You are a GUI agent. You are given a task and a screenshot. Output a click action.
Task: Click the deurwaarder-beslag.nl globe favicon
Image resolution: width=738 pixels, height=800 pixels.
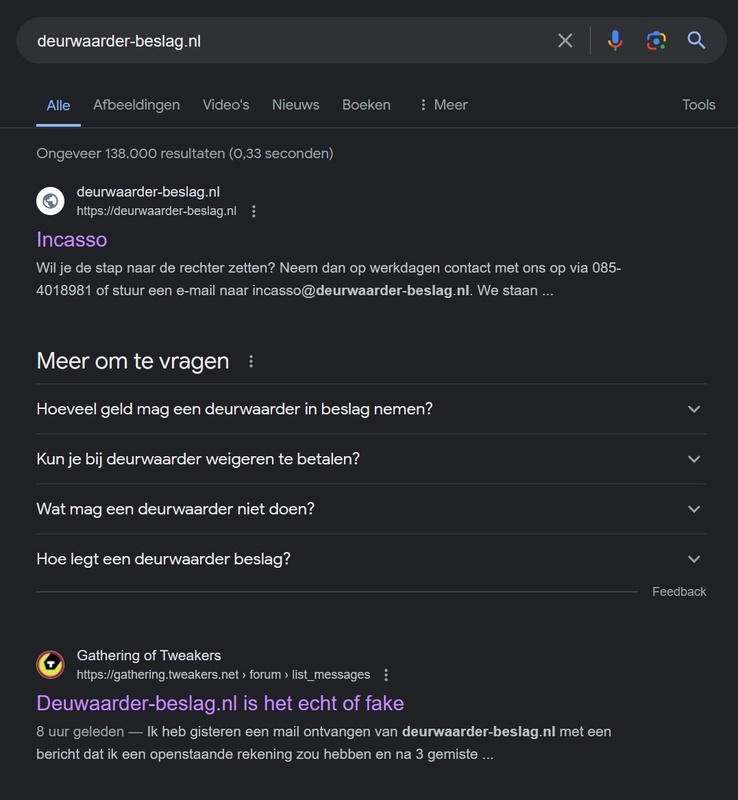tap(50, 201)
